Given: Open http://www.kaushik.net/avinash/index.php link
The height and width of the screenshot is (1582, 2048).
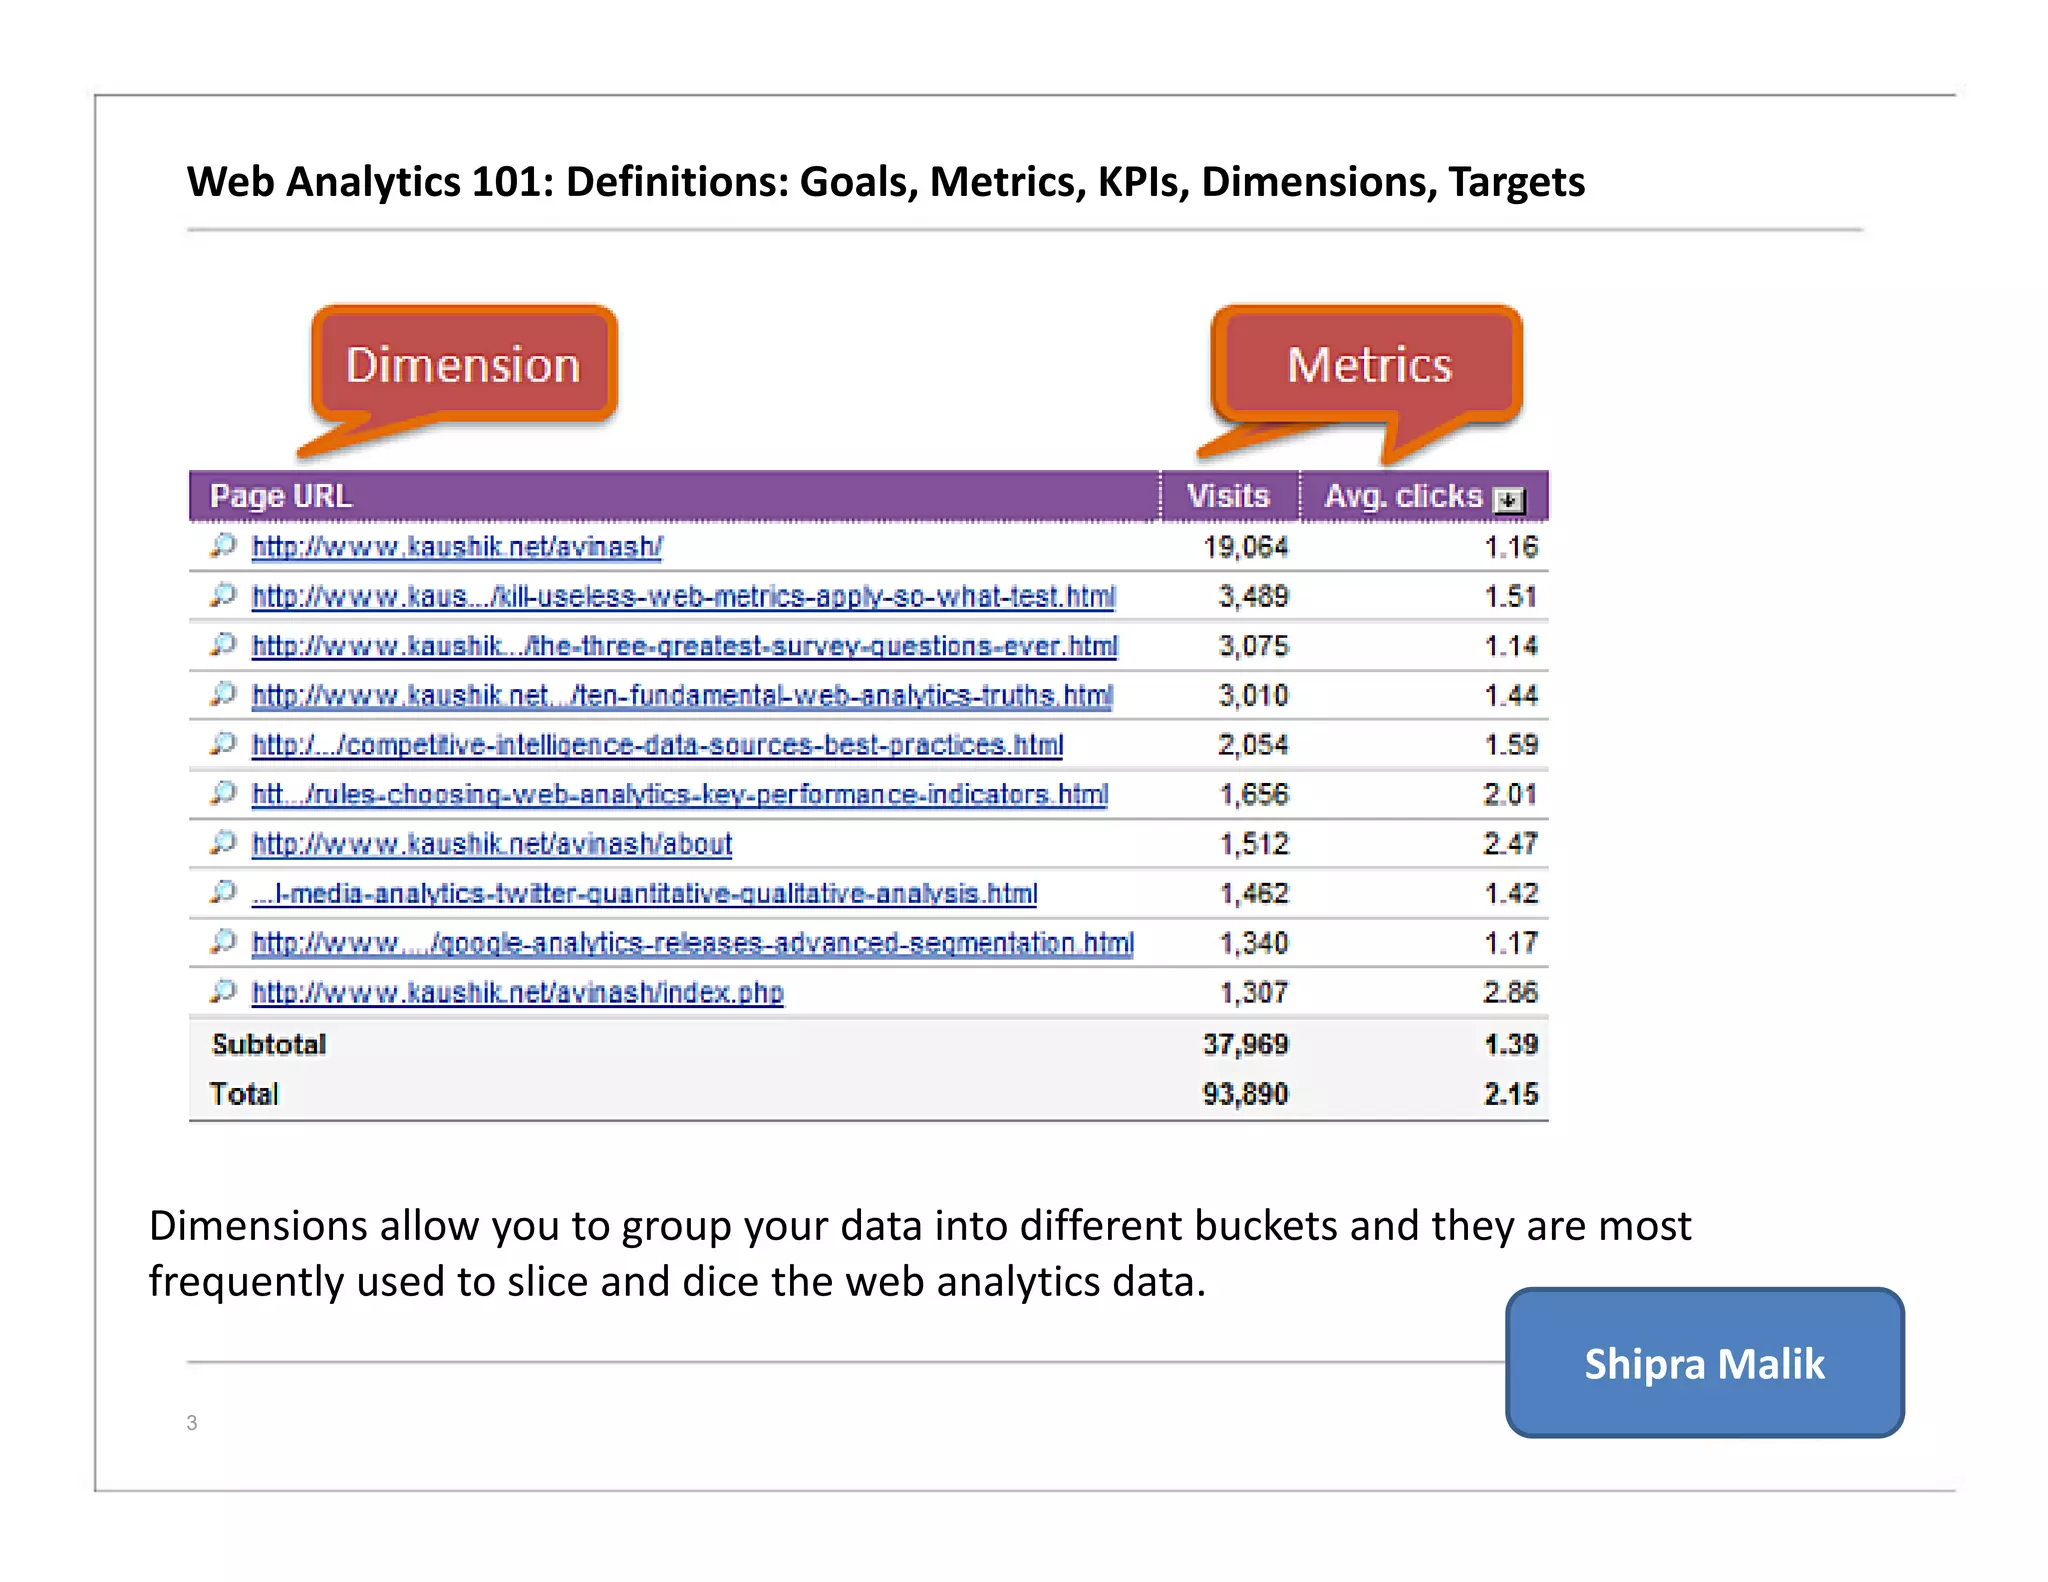Looking at the screenshot, I should [517, 993].
